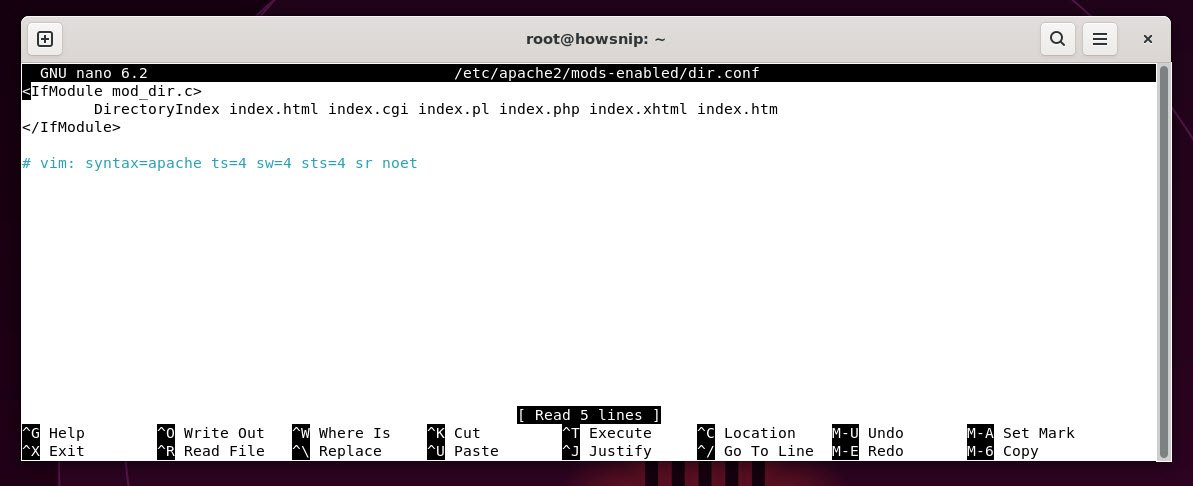Image resolution: width=1193 pixels, height=486 pixels.
Task: Close the terminal window
Action: click(1148, 39)
